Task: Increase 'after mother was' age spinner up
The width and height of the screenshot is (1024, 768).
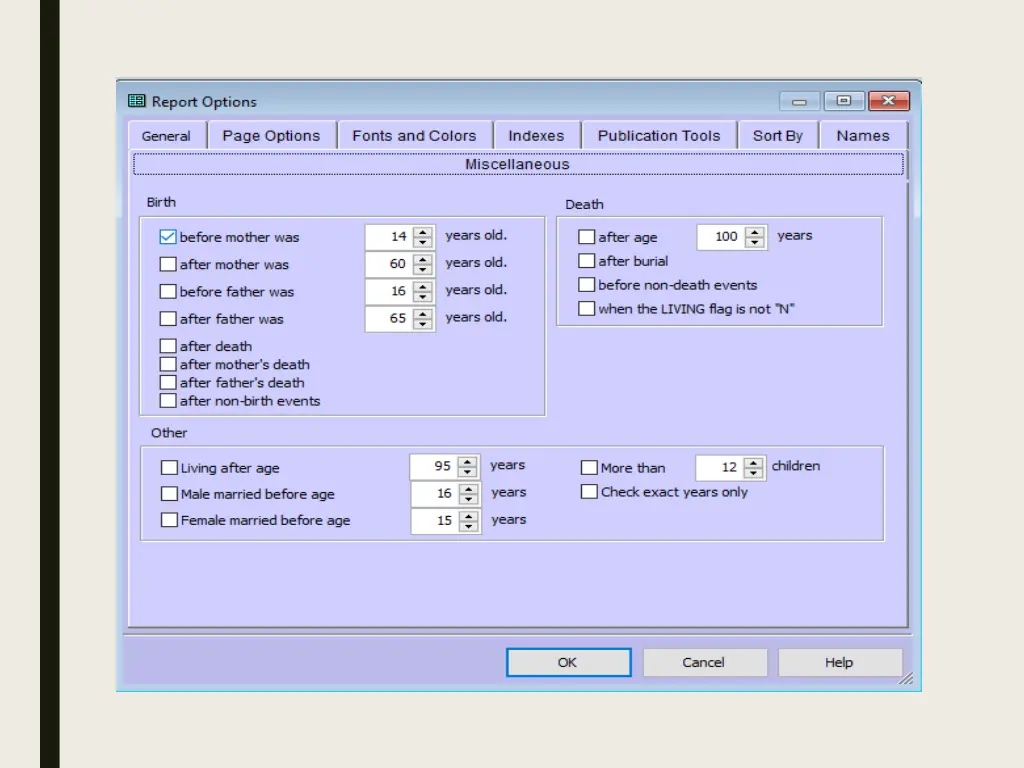Action: [423, 259]
